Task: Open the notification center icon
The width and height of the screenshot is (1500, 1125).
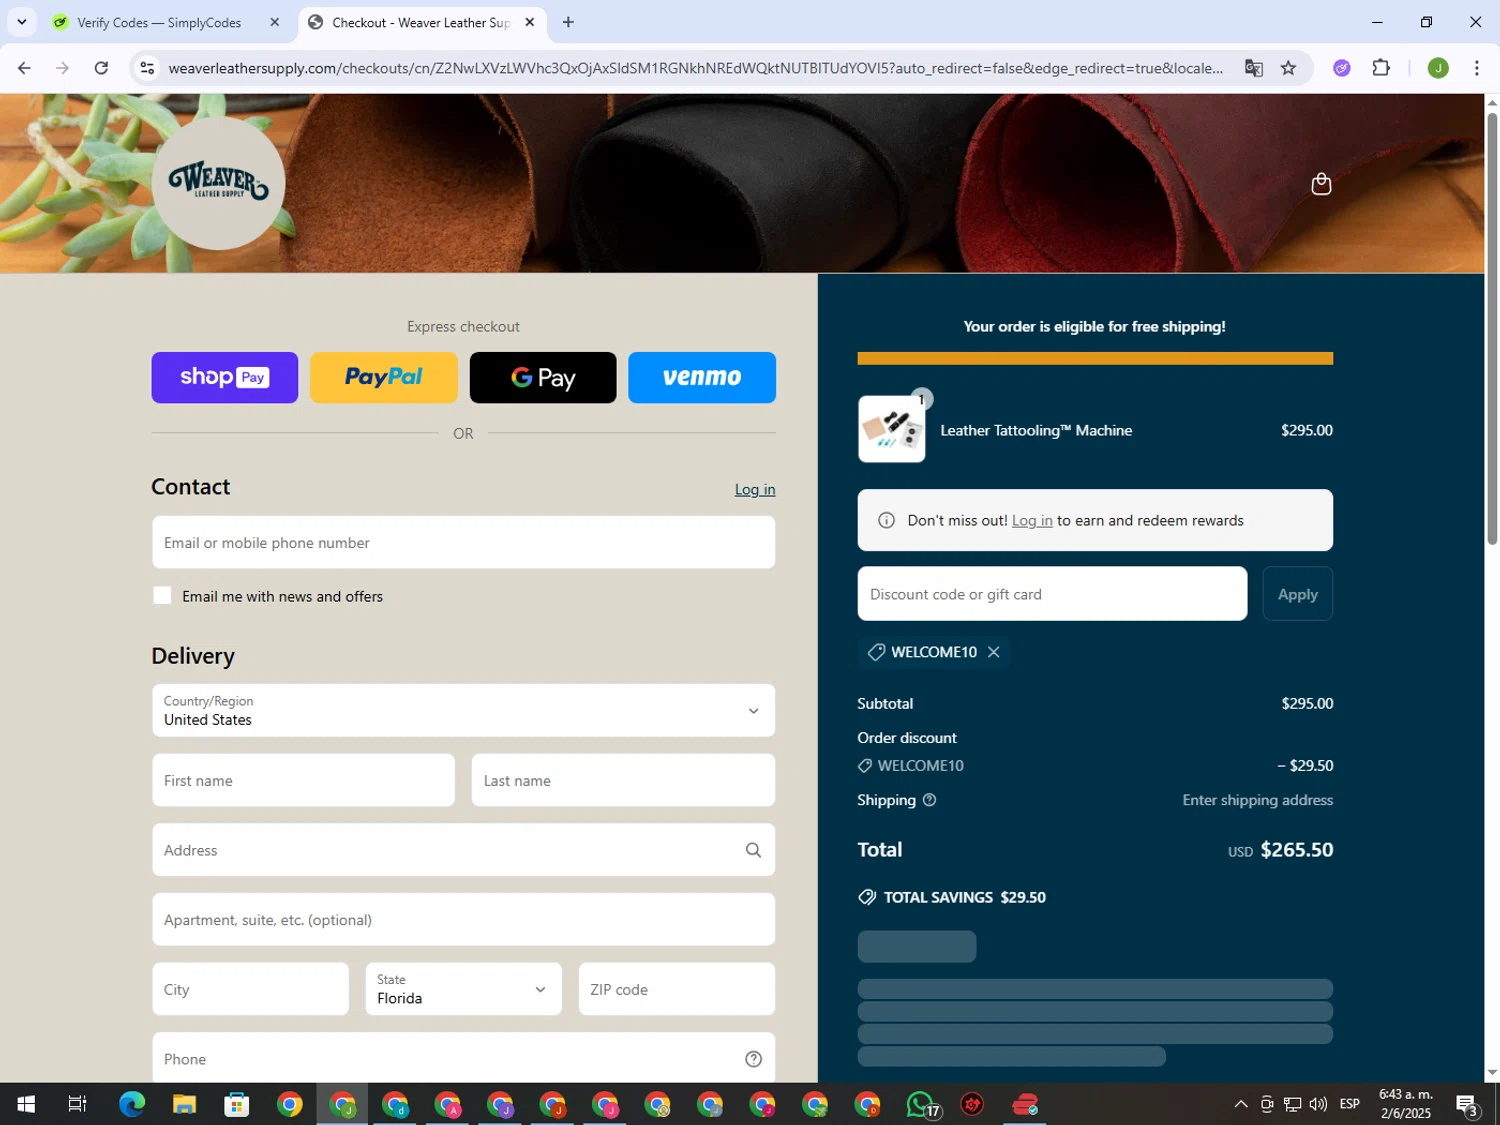Action: click(1467, 1104)
